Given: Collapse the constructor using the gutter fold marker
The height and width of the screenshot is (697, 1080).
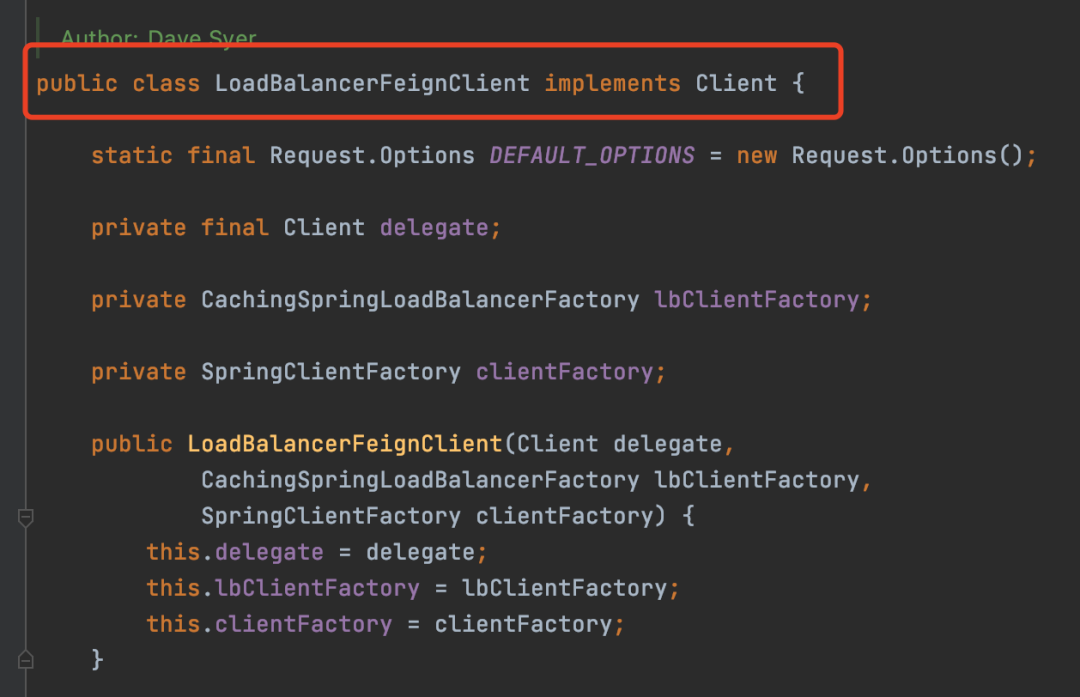Looking at the screenshot, I should point(25,517).
